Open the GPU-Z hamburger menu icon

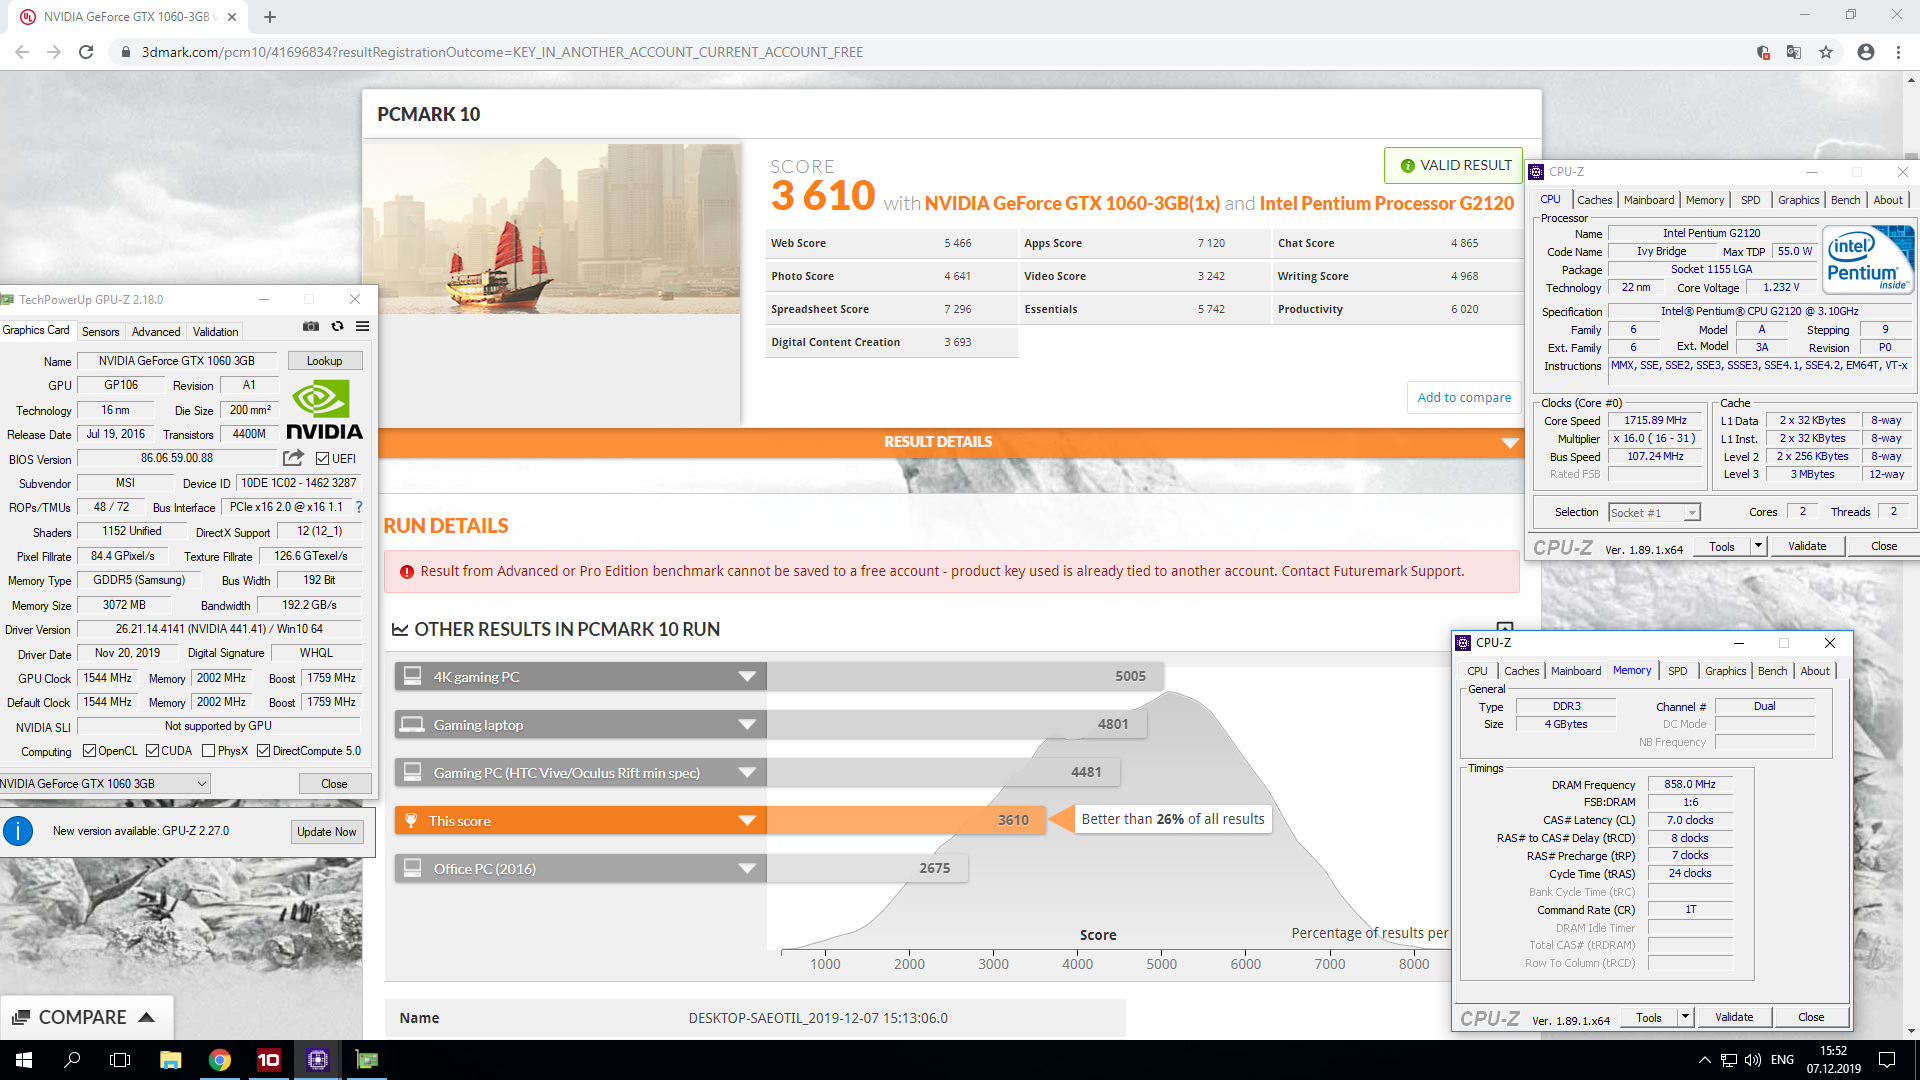pos(362,326)
